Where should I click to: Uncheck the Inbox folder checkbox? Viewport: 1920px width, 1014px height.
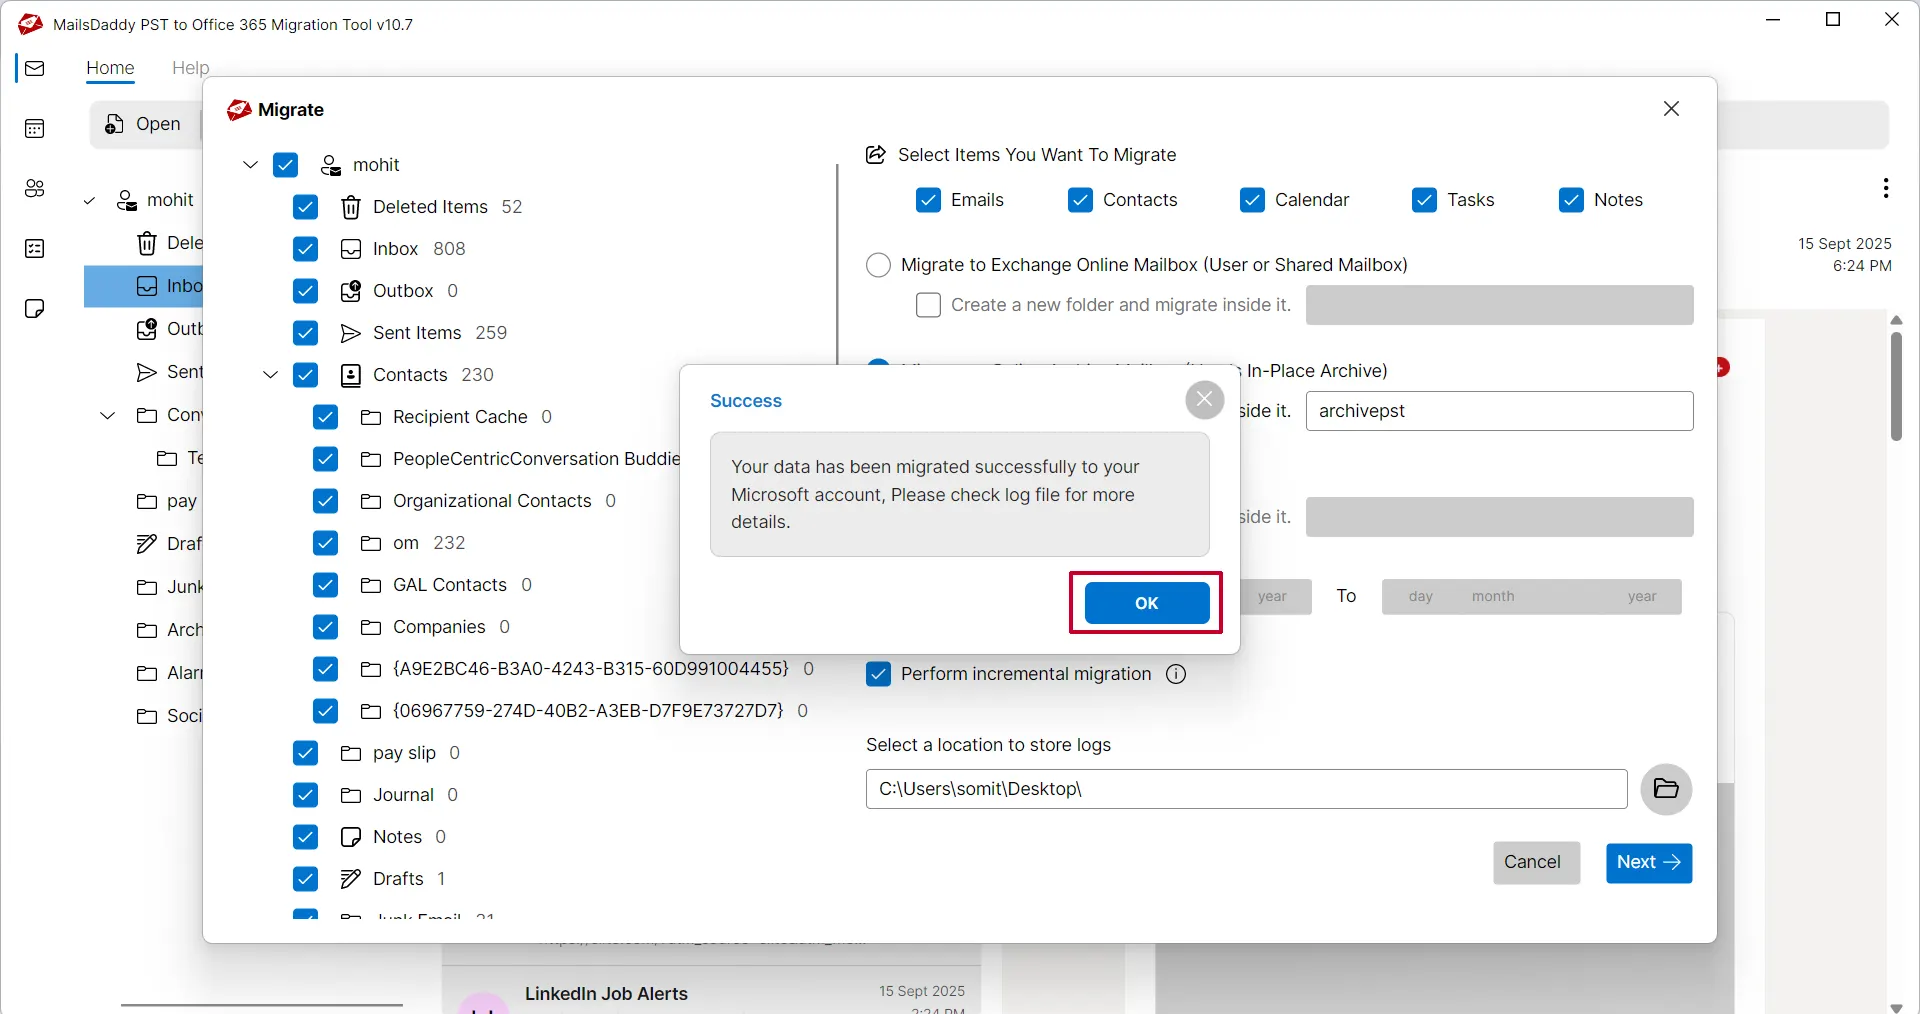tap(305, 249)
